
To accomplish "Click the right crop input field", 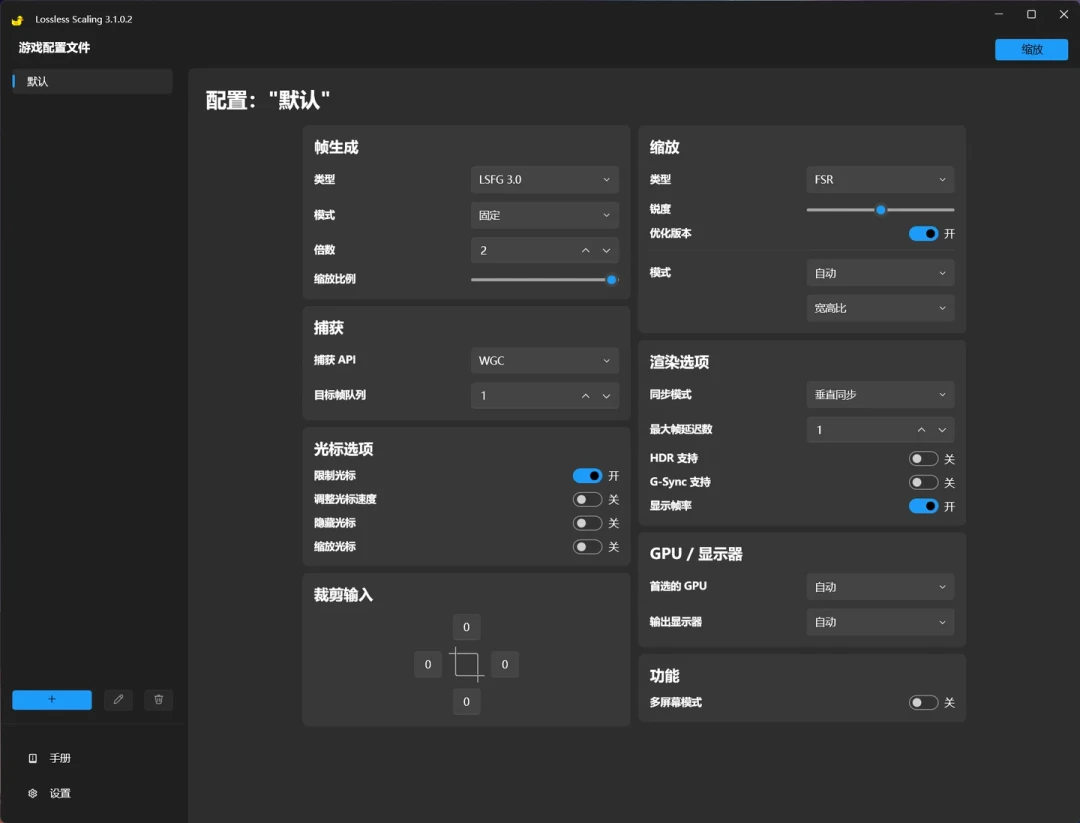I will click(505, 665).
